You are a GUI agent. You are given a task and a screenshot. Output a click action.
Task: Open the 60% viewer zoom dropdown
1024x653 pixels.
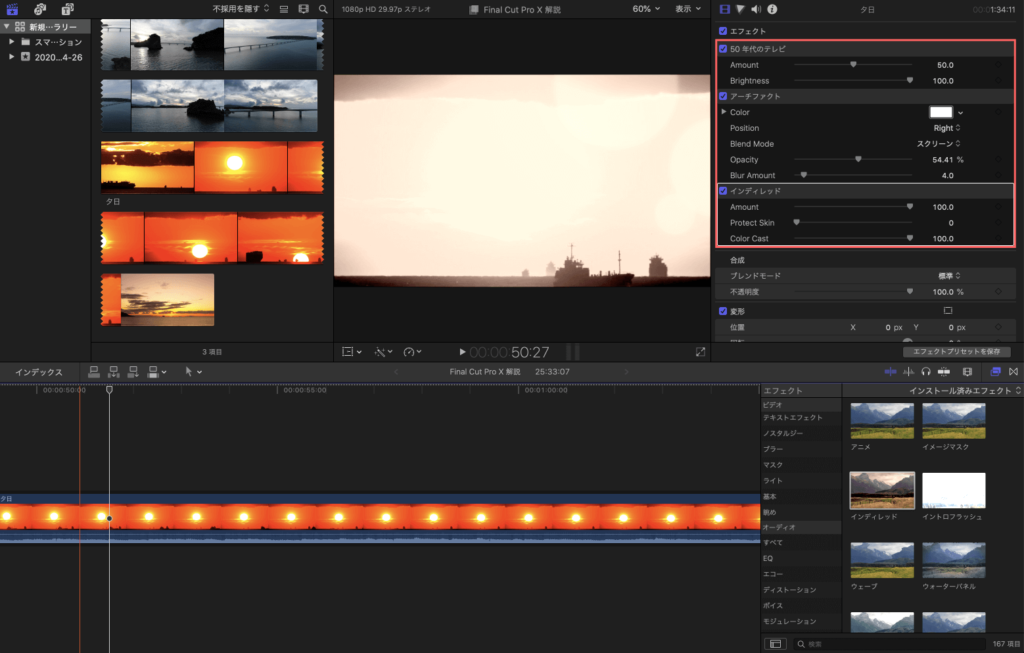(x=646, y=9)
